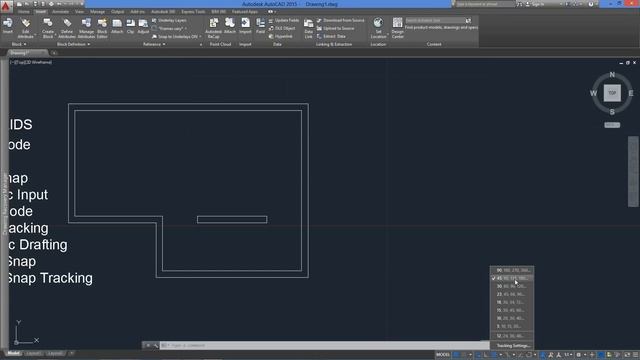The image size is (640, 360).
Task: Click Attach in the Point Cloud panel
Action: (x=230, y=25)
